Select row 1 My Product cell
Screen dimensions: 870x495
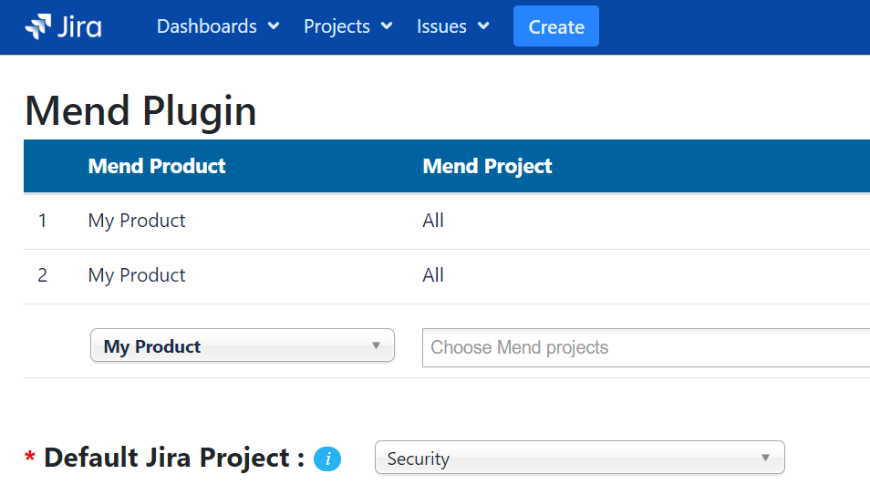[x=137, y=221]
